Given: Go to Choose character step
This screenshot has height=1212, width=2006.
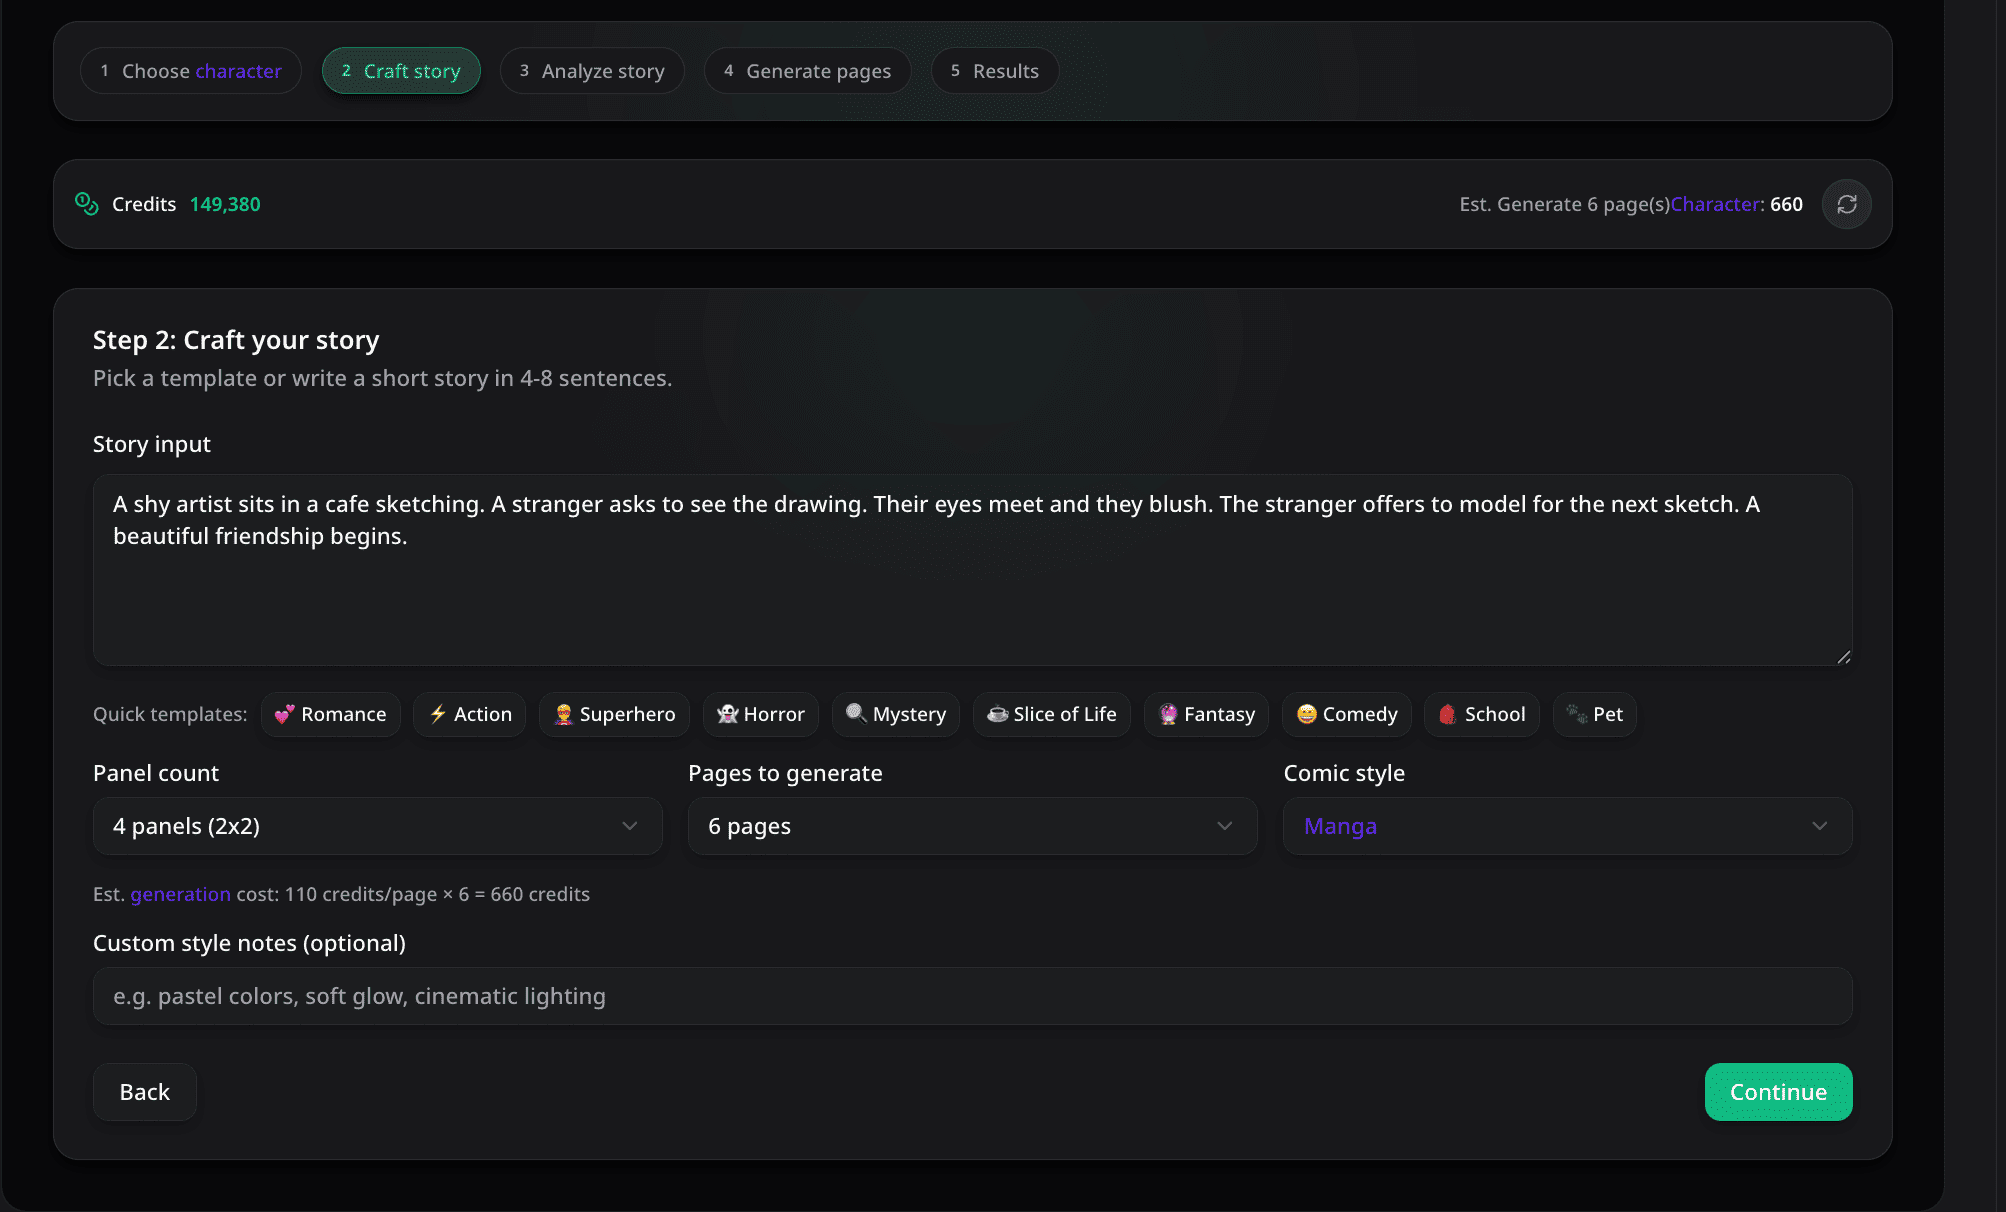Looking at the screenshot, I should pyautogui.click(x=191, y=71).
